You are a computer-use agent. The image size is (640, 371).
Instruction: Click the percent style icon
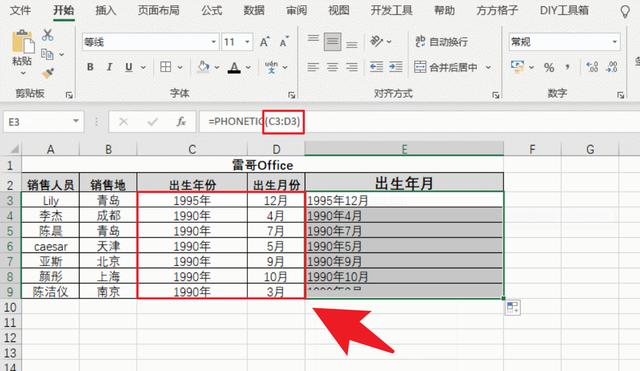click(549, 67)
